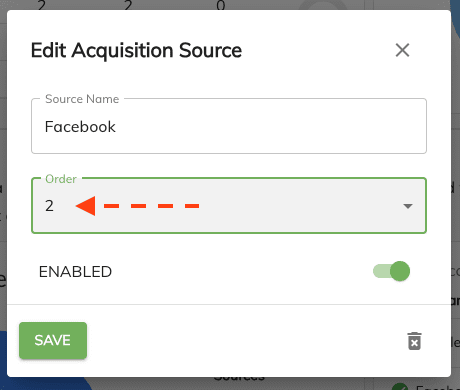Open the Order dropdown
Screen dimensions: 460x390
click(229, 206)
